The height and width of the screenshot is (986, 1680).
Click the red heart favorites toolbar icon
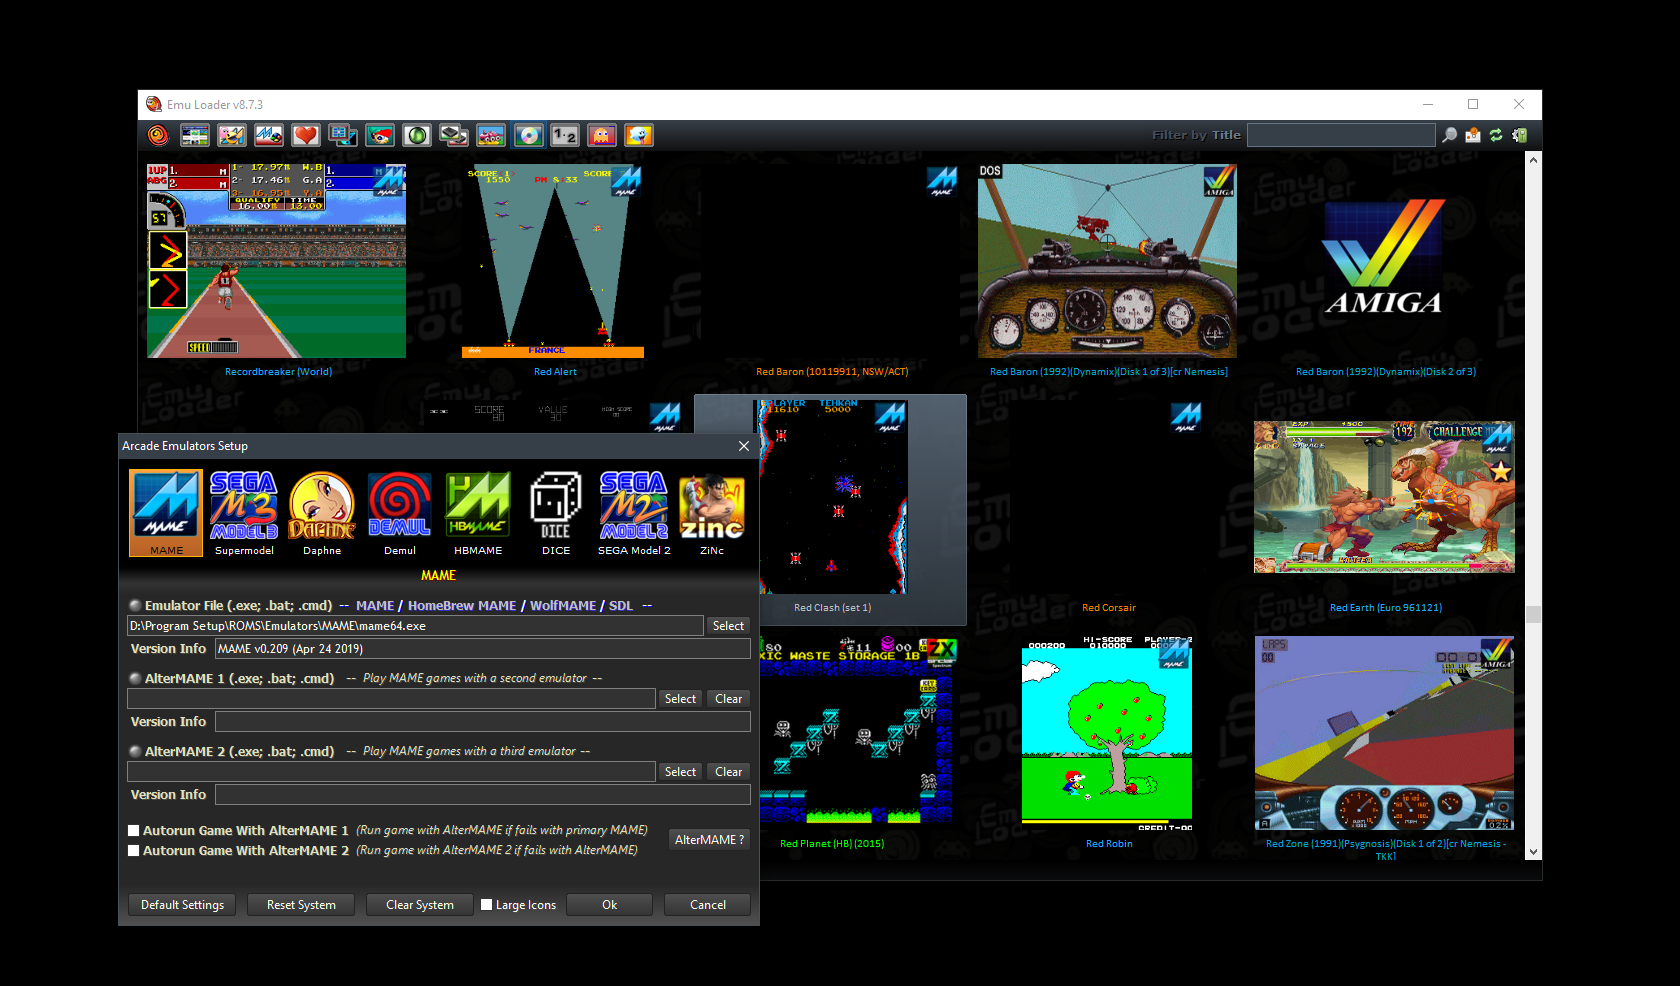306,135
